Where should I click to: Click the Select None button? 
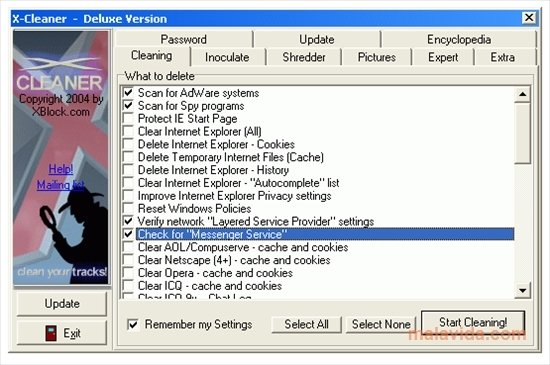(x=381, y=324)
